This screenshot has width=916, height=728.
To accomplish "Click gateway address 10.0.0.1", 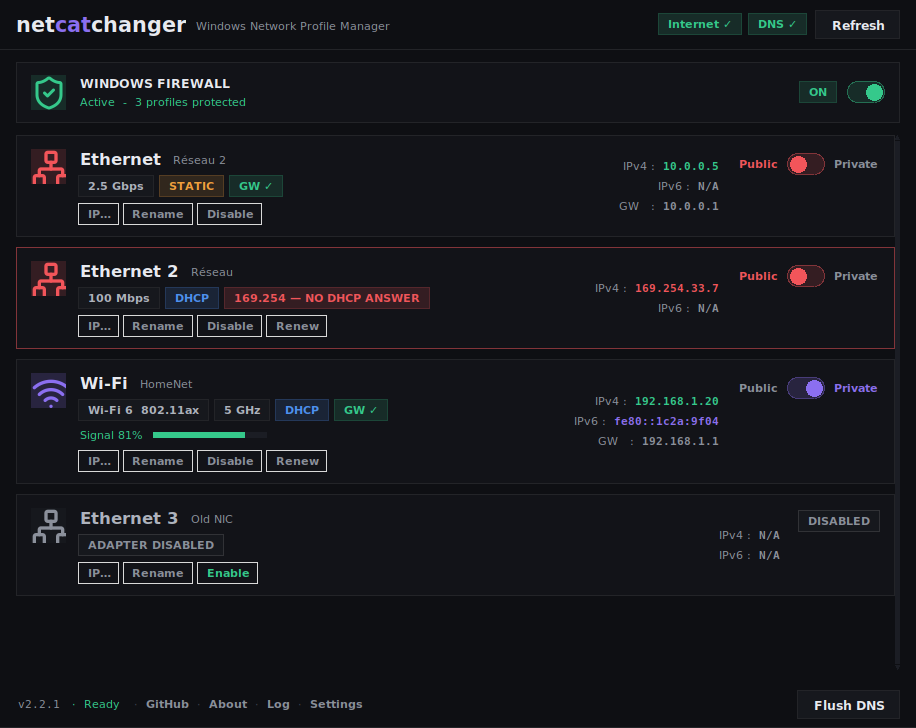I will [691, 206].
